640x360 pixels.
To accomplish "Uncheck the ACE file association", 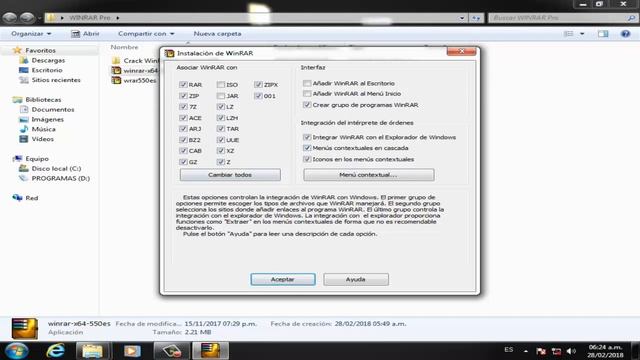I will coord(183,118).
